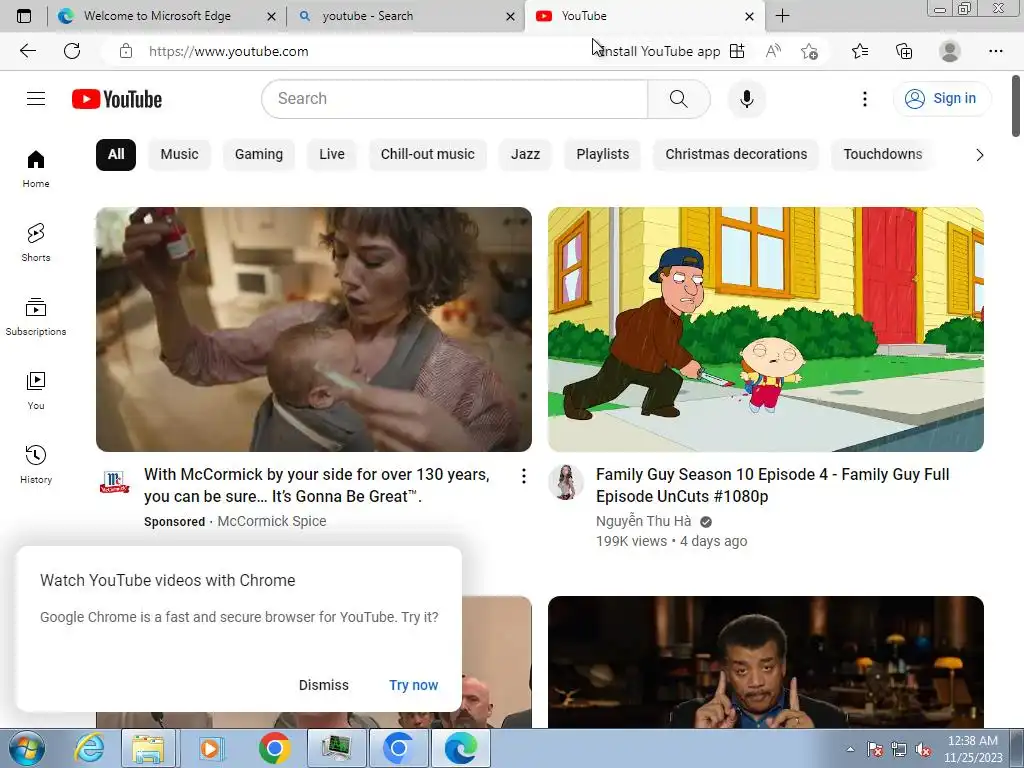Open McCormick ad options three-dot menu
The image size is (1024, 768).
tap(524, 477)
